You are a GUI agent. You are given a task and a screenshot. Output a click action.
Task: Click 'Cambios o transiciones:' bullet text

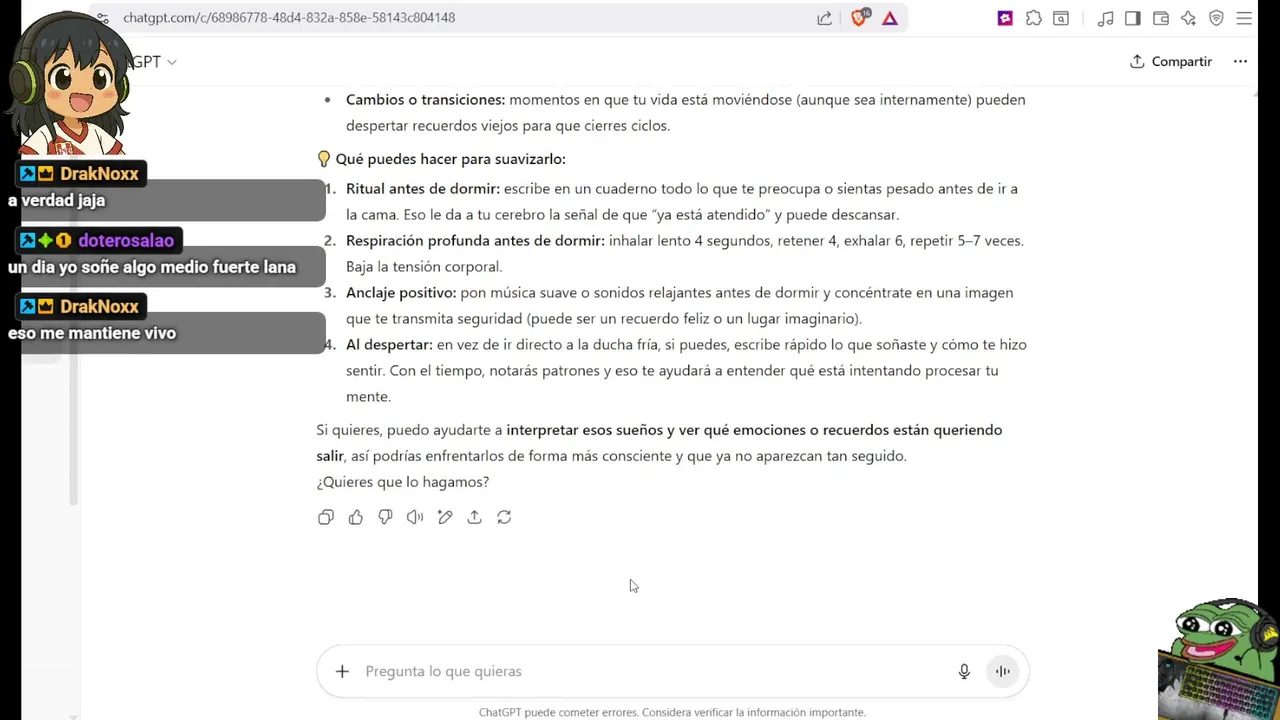coord(425,99)
